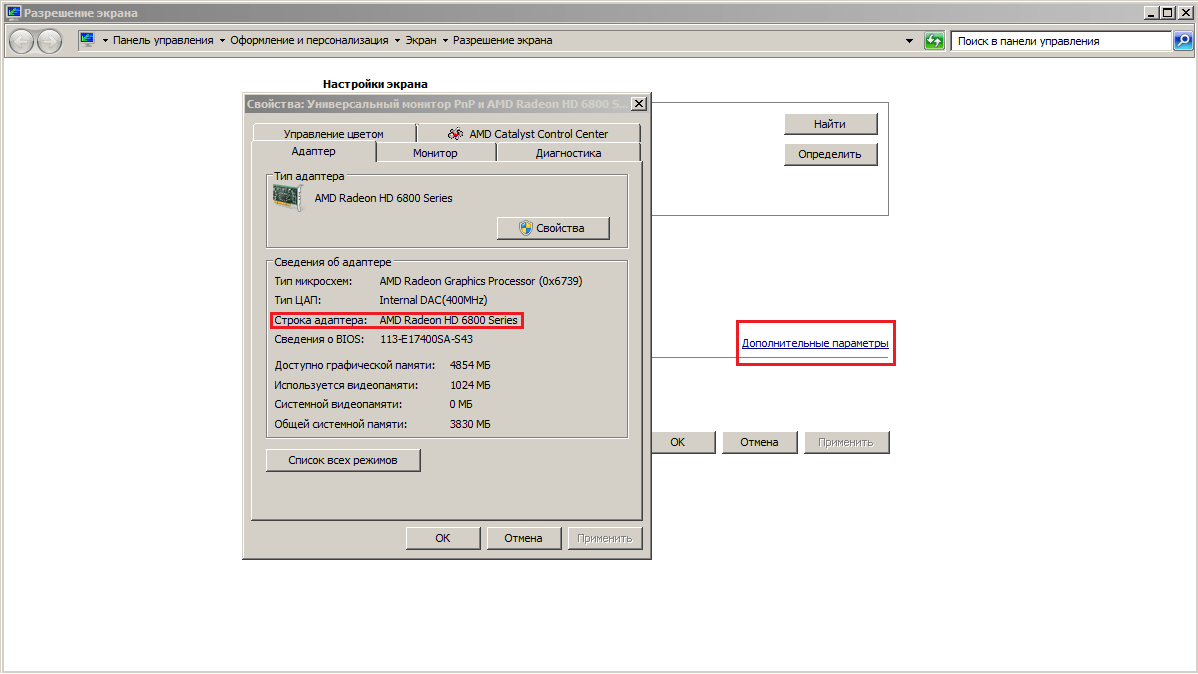Click AMD Radeon Graphics Processor (0x6739) text
The height and width of the screenshot is (674, 1198).
pyautogui.click(x=481, y=281)
